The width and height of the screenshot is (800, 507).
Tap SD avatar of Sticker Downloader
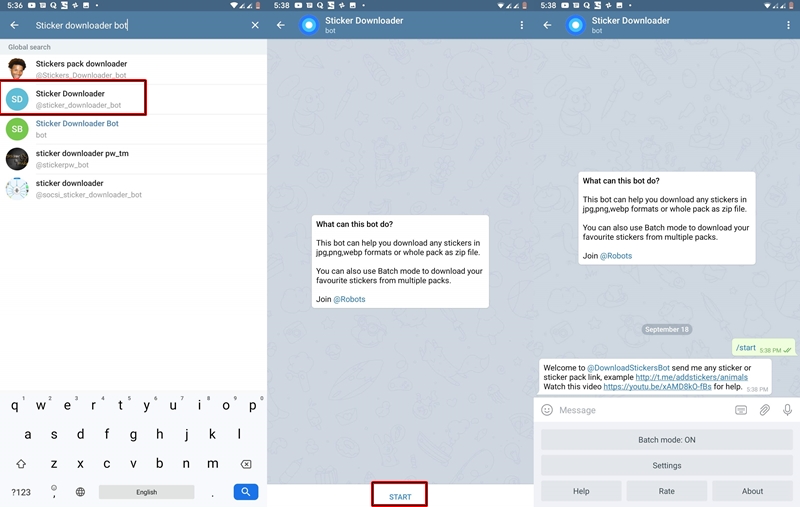click(x=17, y=99)
